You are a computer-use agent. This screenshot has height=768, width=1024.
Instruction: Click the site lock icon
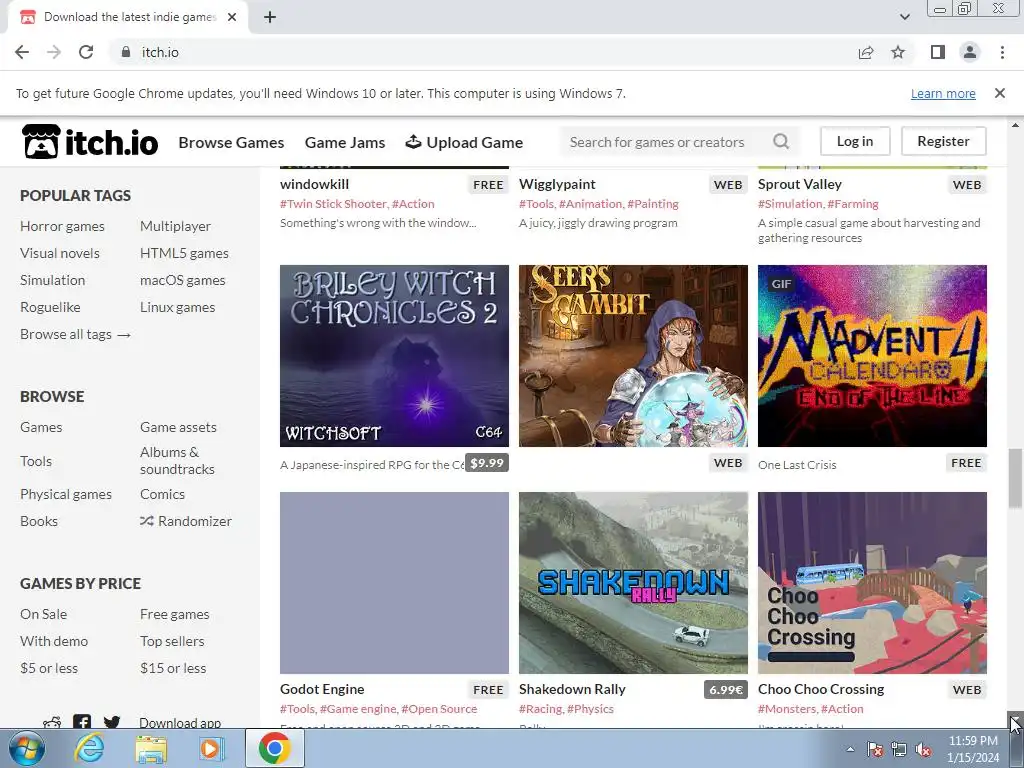(x=126, y=52)
